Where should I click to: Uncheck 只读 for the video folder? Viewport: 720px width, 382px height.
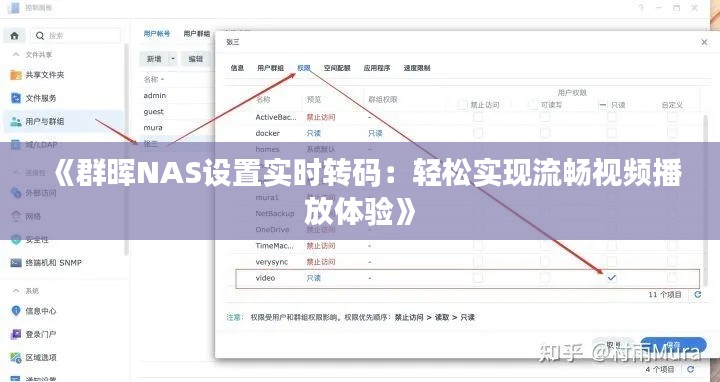click(612, 278)
